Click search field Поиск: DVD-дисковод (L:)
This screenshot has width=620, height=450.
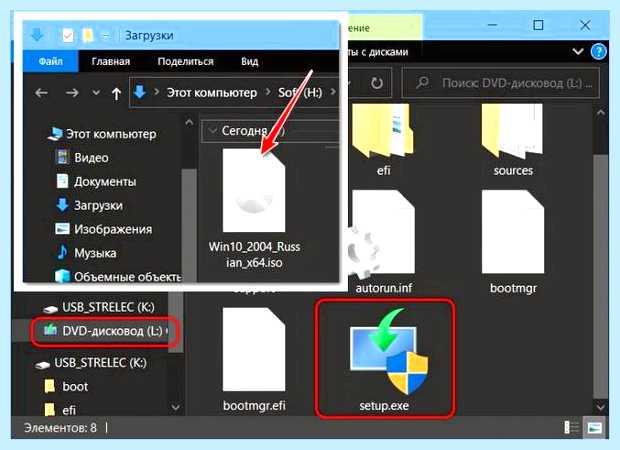click(501, 83)
